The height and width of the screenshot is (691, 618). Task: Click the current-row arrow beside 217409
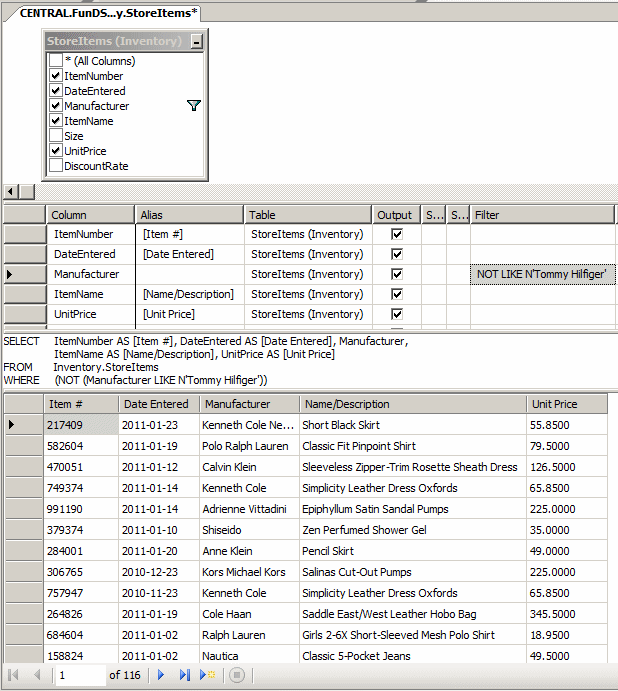(x=11, y=424)
